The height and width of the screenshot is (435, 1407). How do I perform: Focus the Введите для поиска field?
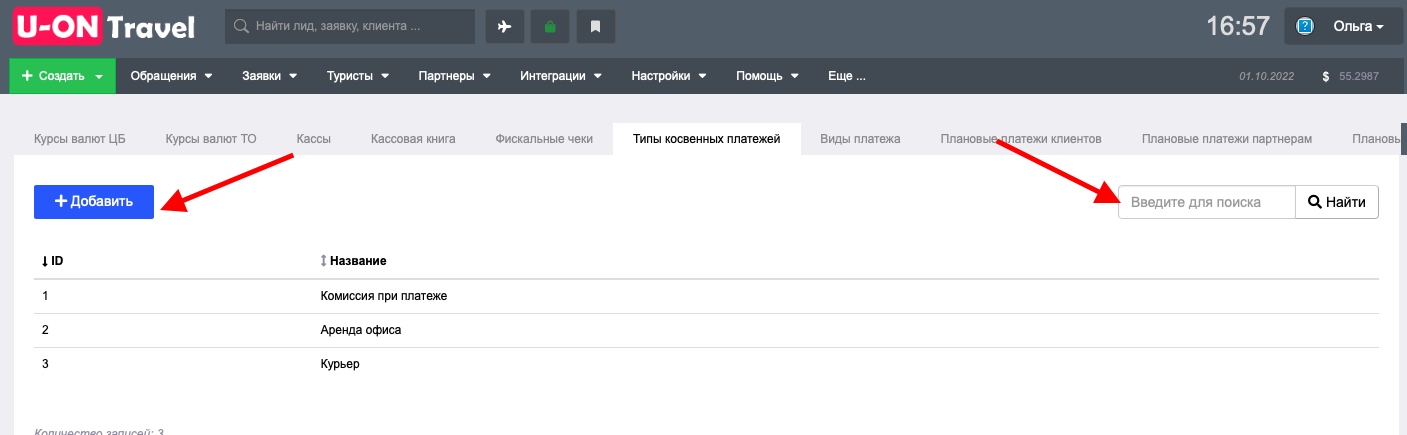[x=1207, y=202]
